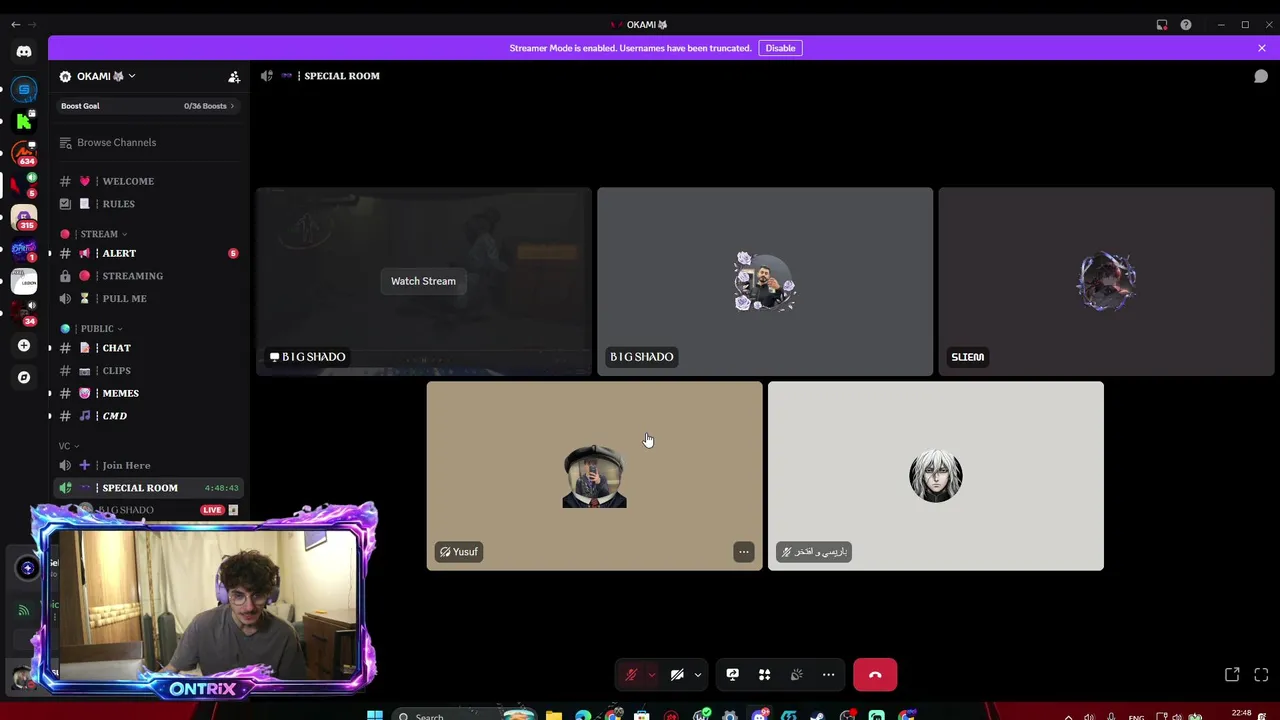1280x720 pixels.
Task: Join the PULL ME voice channel
Action: pos(148,298)
